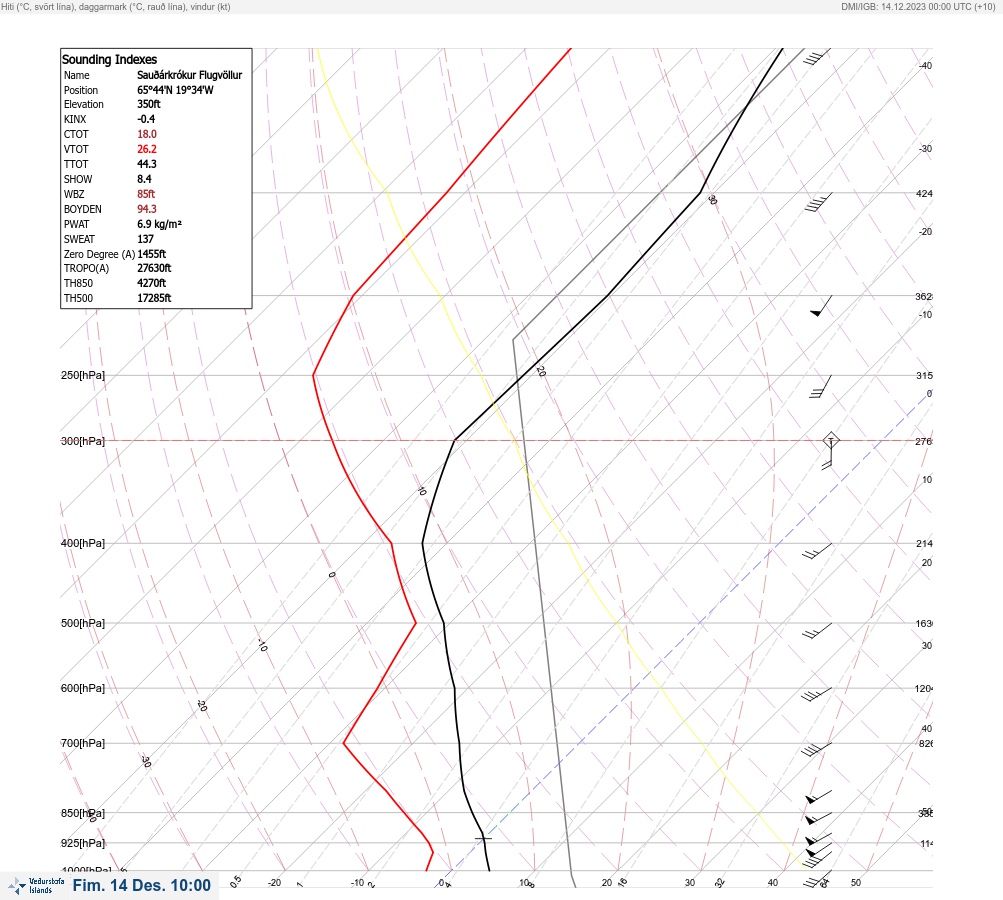Click the wind barb at 700 hPa

point(817,749)
